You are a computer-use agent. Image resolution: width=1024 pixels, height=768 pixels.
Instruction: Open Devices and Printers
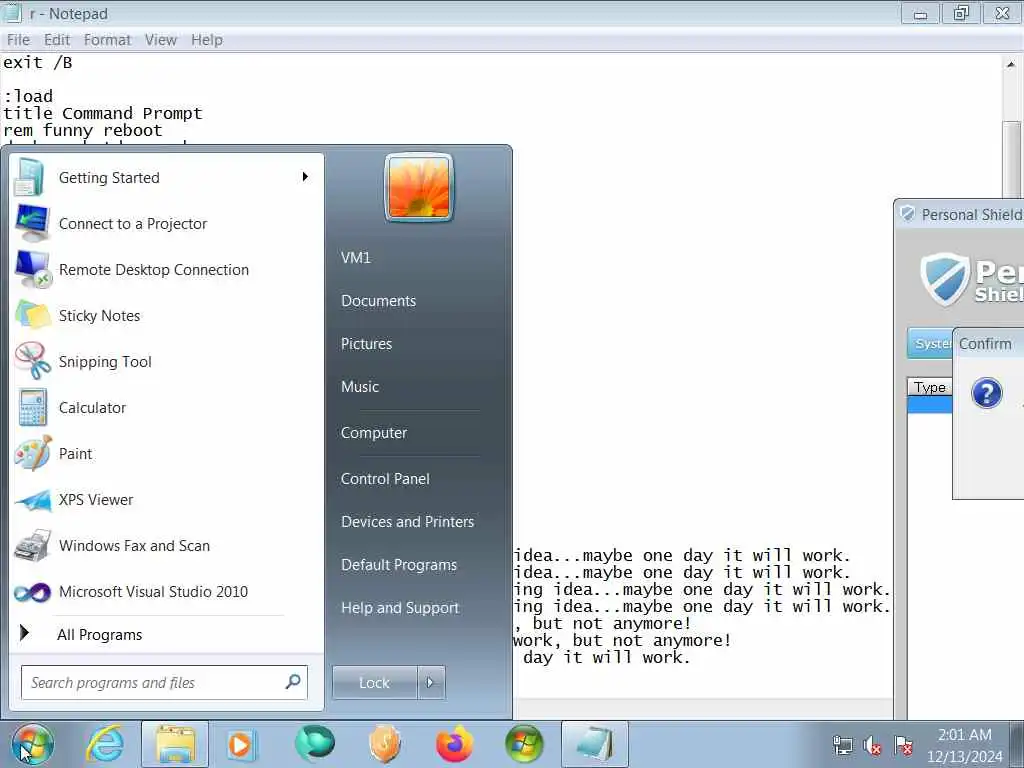click(408, 522)
